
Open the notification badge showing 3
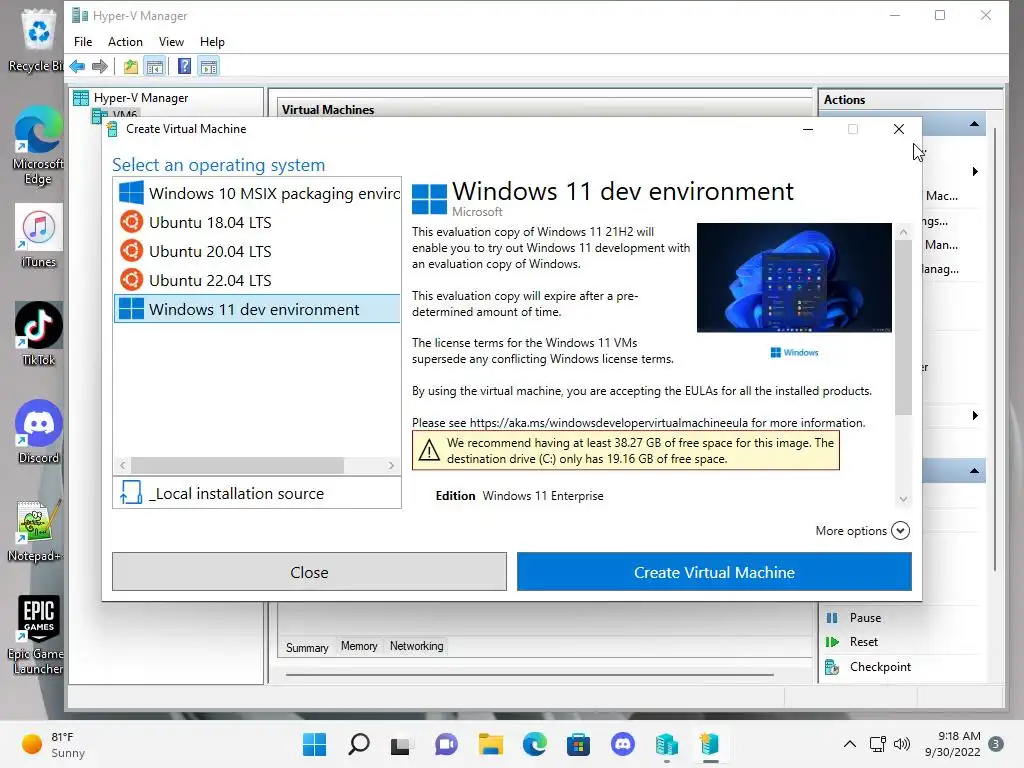coord(996,744)
